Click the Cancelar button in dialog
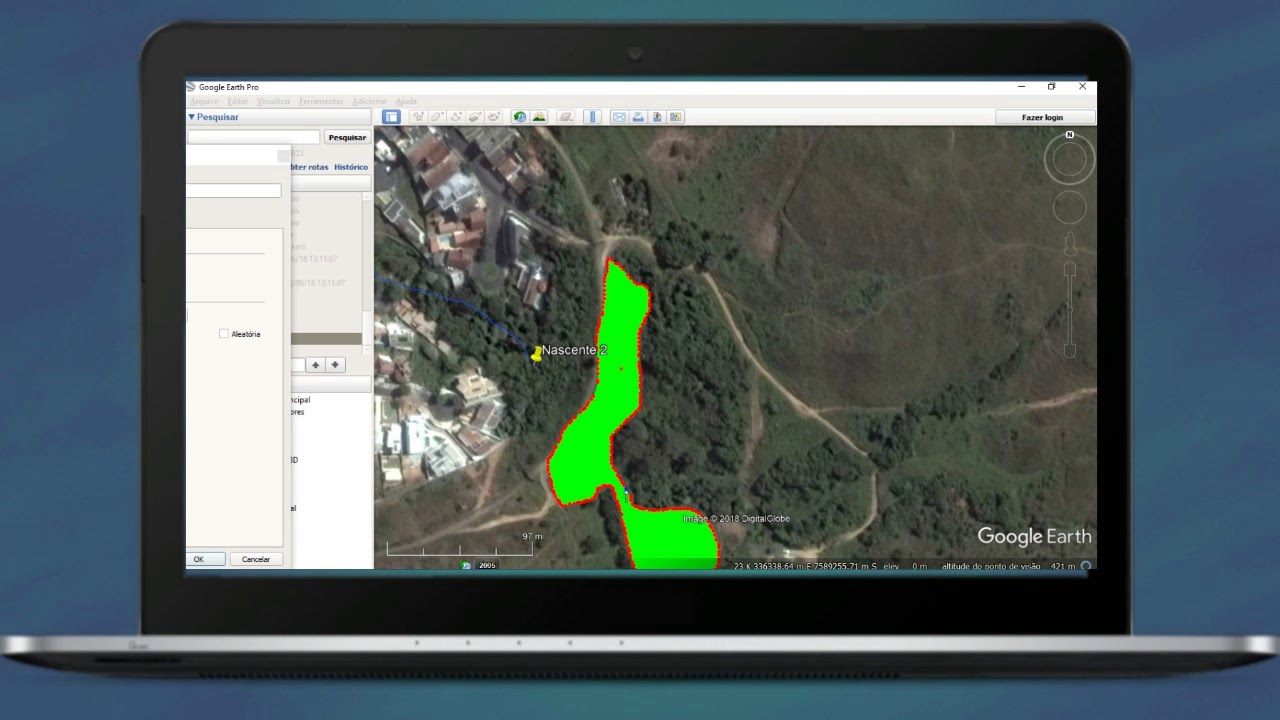 tap(256, 559)
